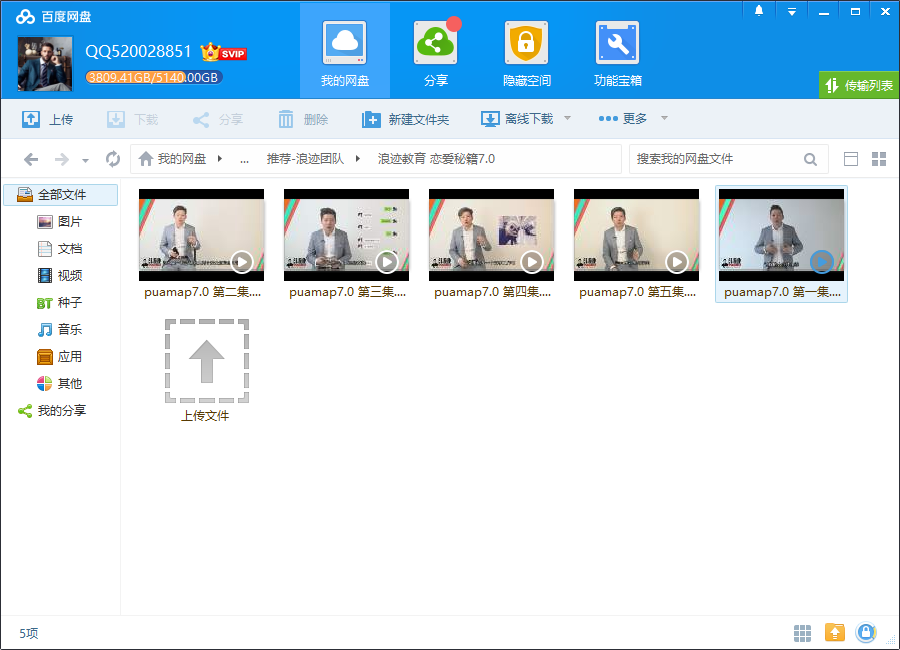This screenshot has width=900, height=650.
Task: Click the status bar lock icon
Action: (866, 633)
